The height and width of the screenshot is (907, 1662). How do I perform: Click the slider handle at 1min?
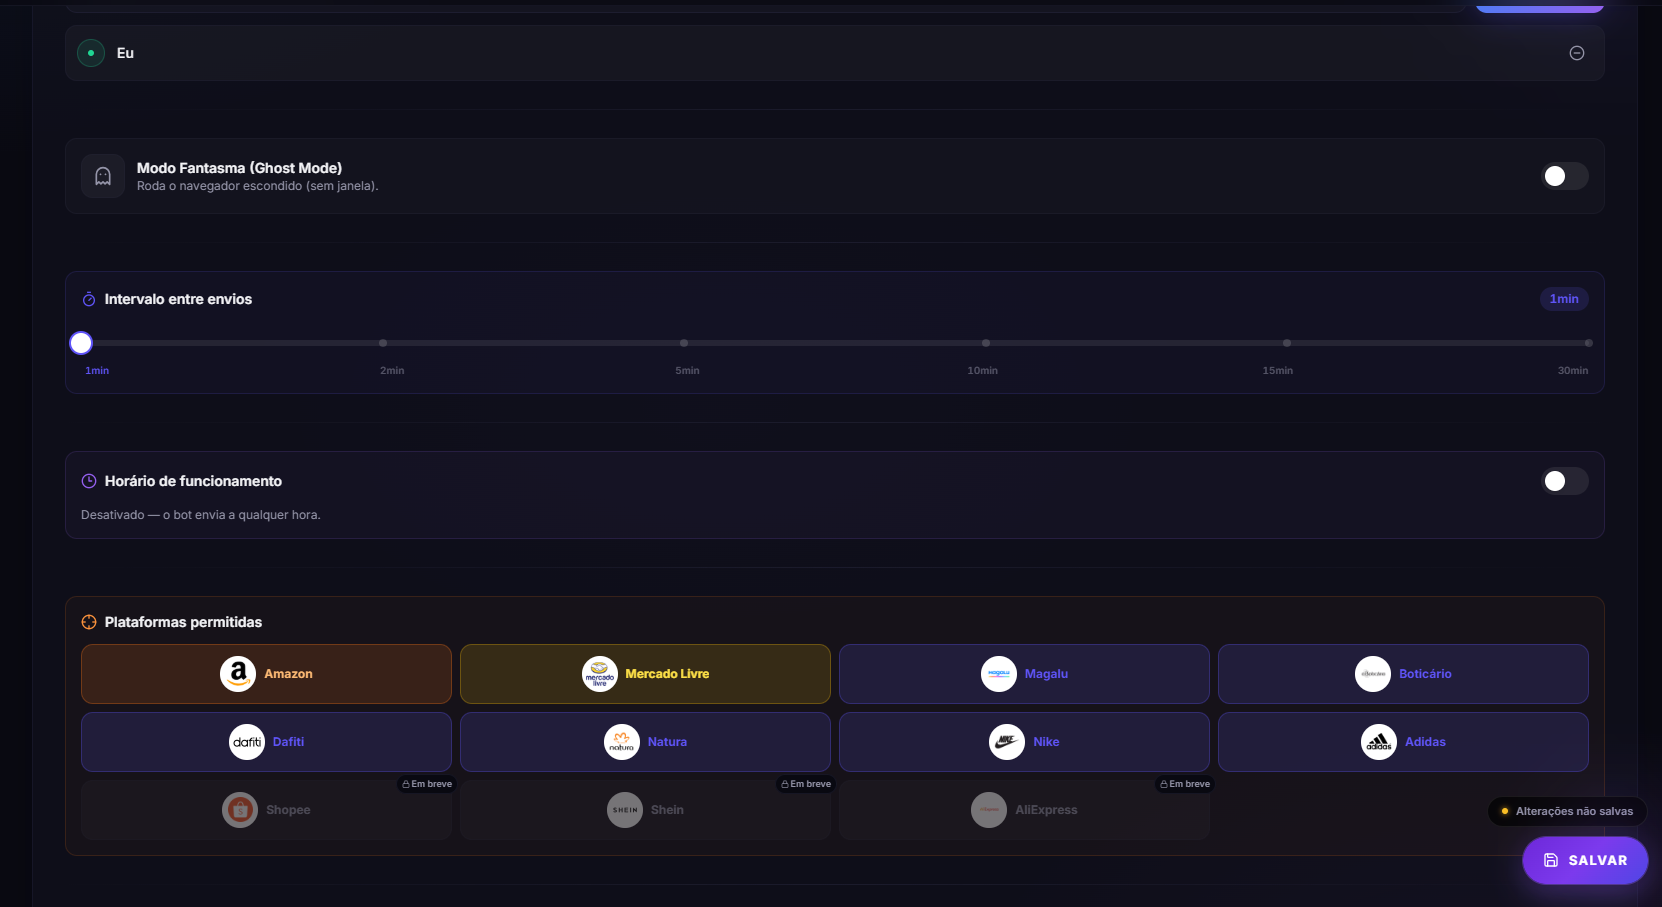(81, 343)
